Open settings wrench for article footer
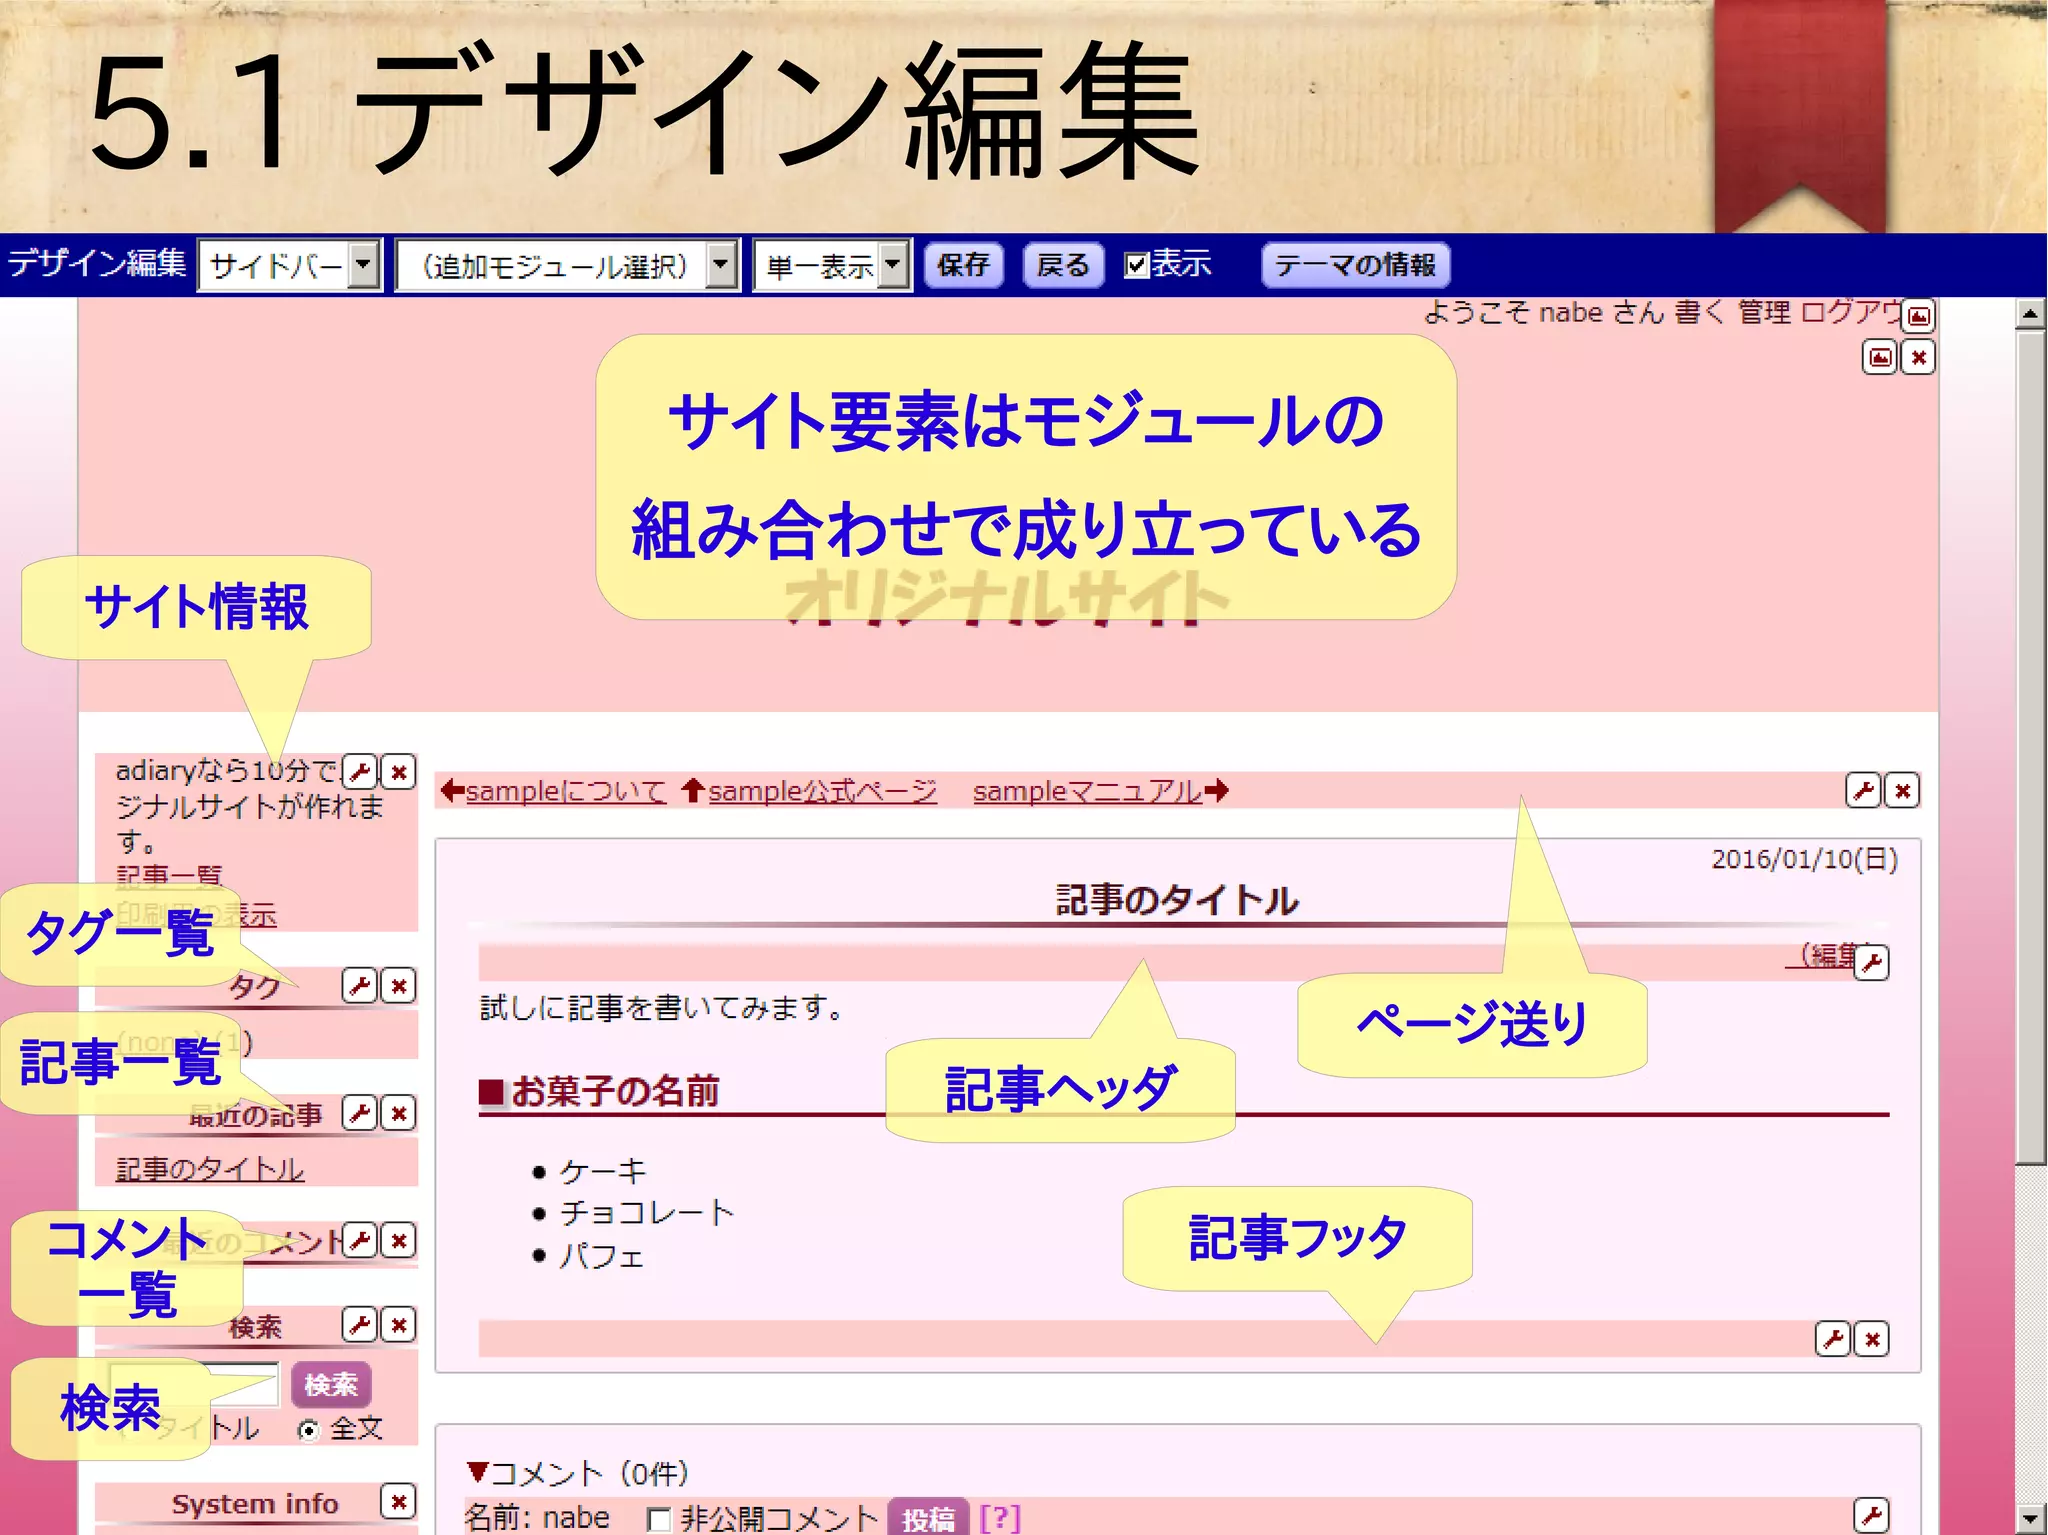2048x1535 pixels. 1834,1338
